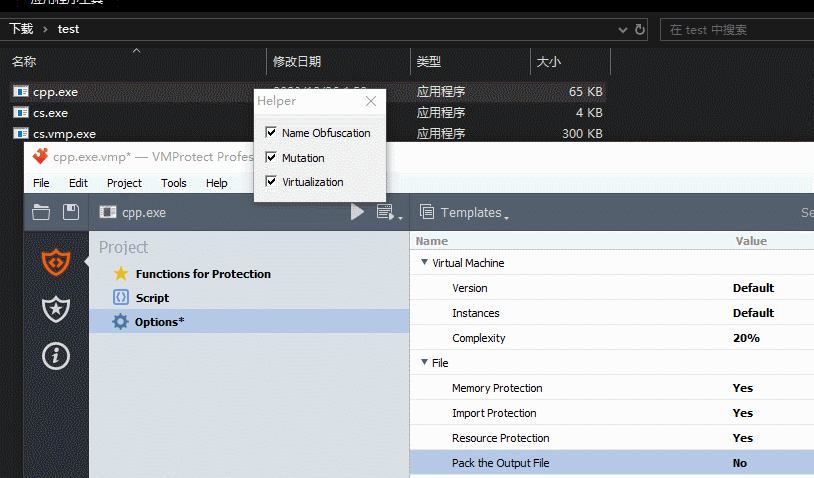Select Functions for Protection tree item
The width and height of the screenshot is (814, 478).
pos(203,274)
